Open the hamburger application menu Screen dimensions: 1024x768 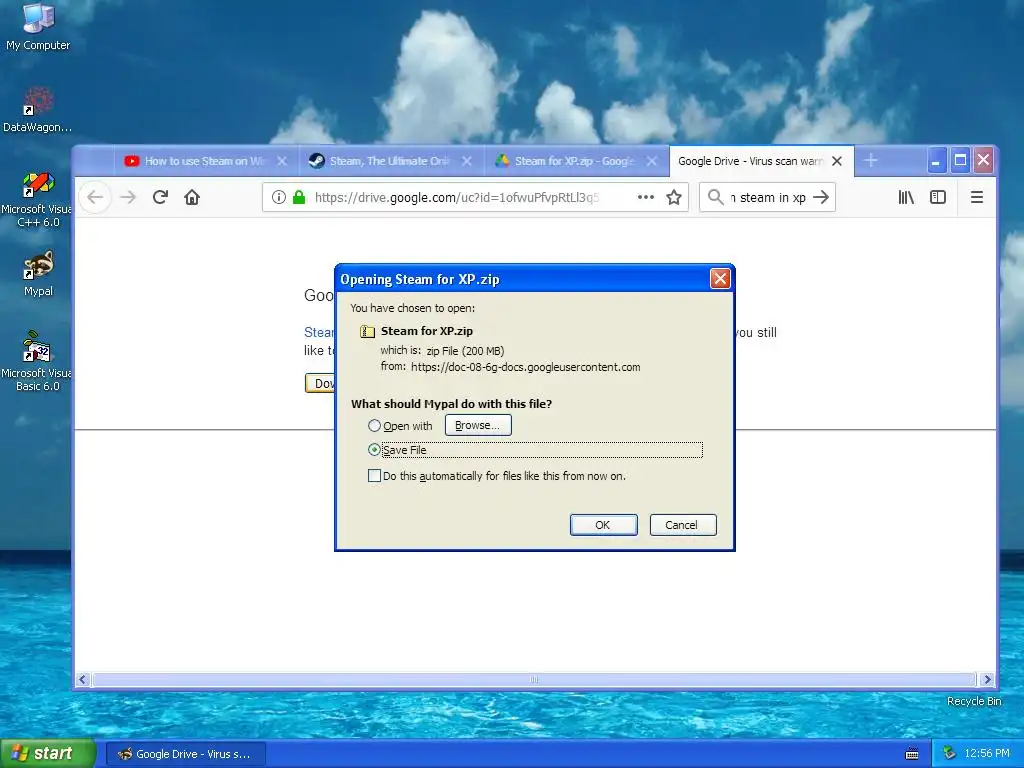977,197
